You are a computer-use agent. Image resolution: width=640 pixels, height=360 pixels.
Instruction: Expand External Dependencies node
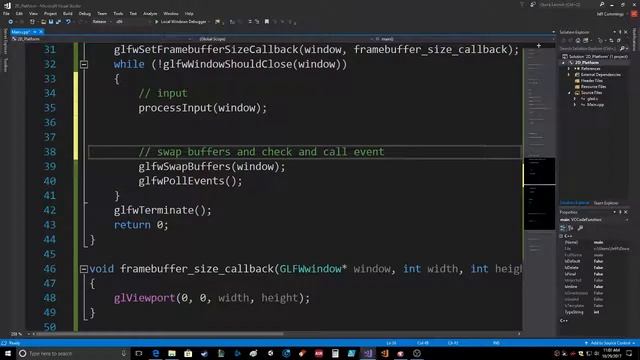(x=569, y=75)
